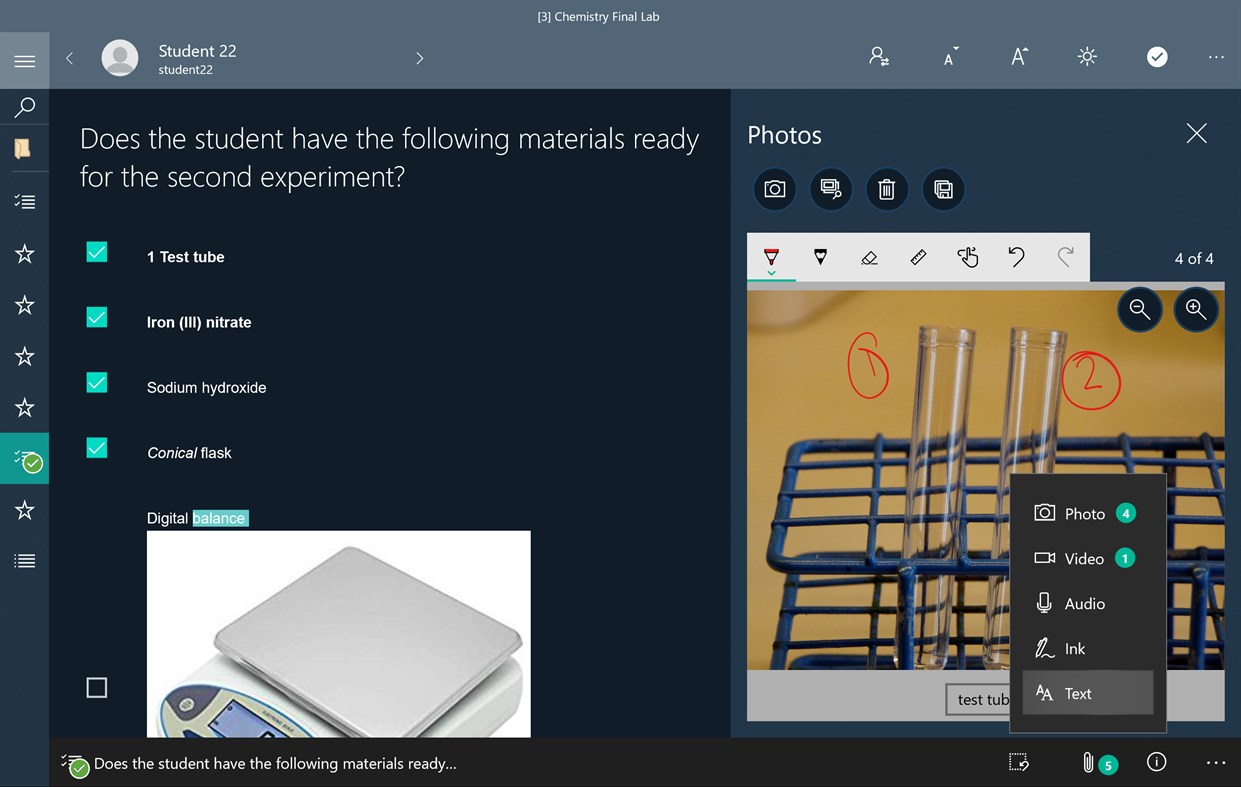Open the hamburger navigation menu
The height and width of the screenshot is (787, 1241).
click(x=25, y=61)
